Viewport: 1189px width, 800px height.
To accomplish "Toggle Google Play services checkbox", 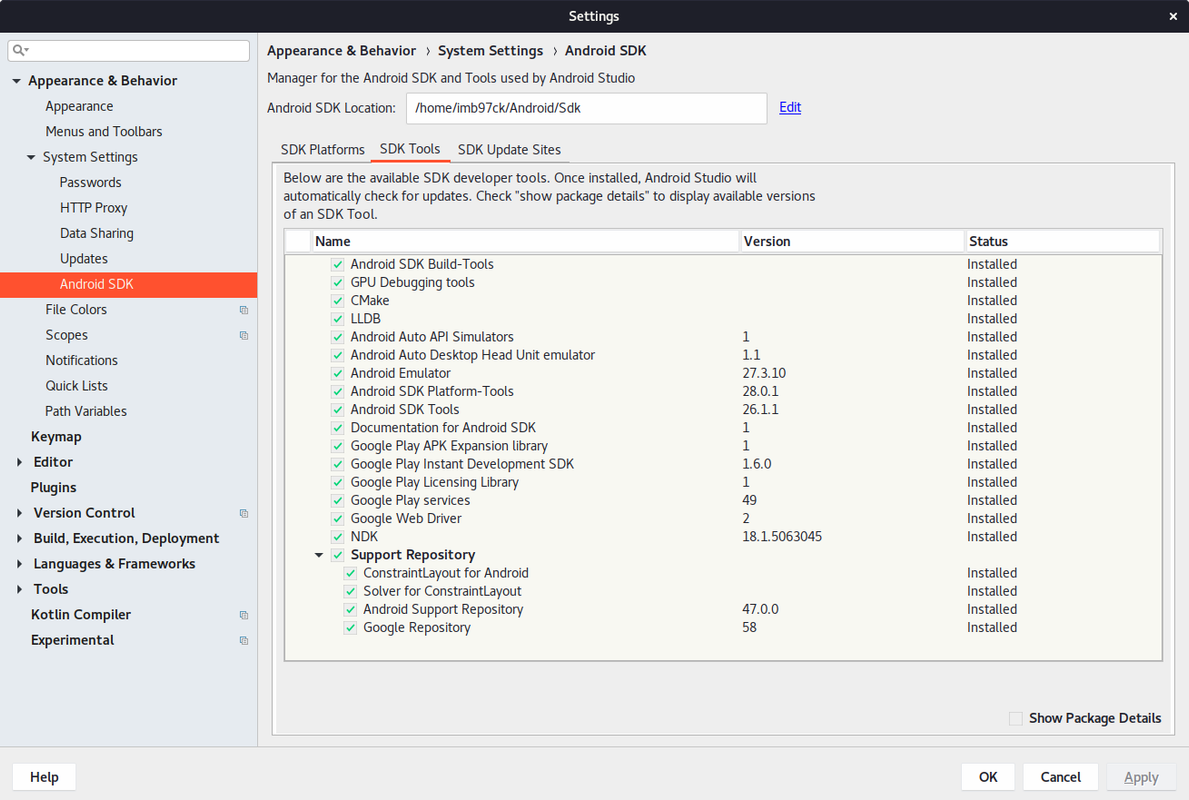I will 337,500.
